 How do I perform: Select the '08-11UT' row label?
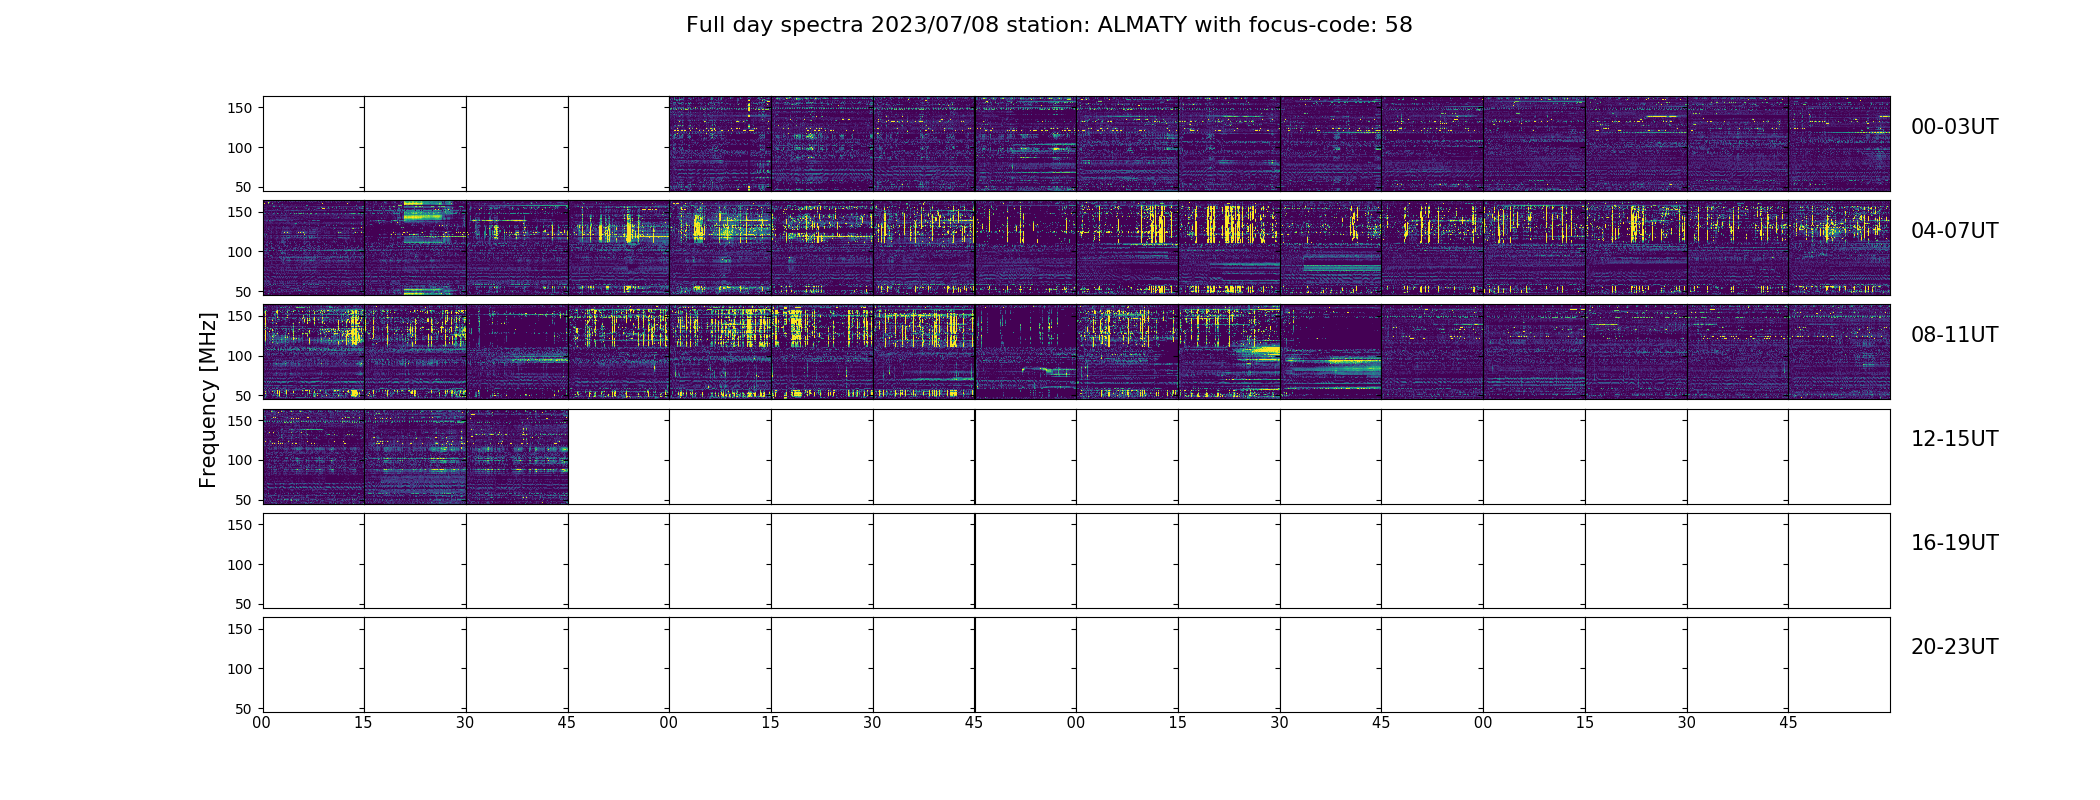[x=1954, y=335]
